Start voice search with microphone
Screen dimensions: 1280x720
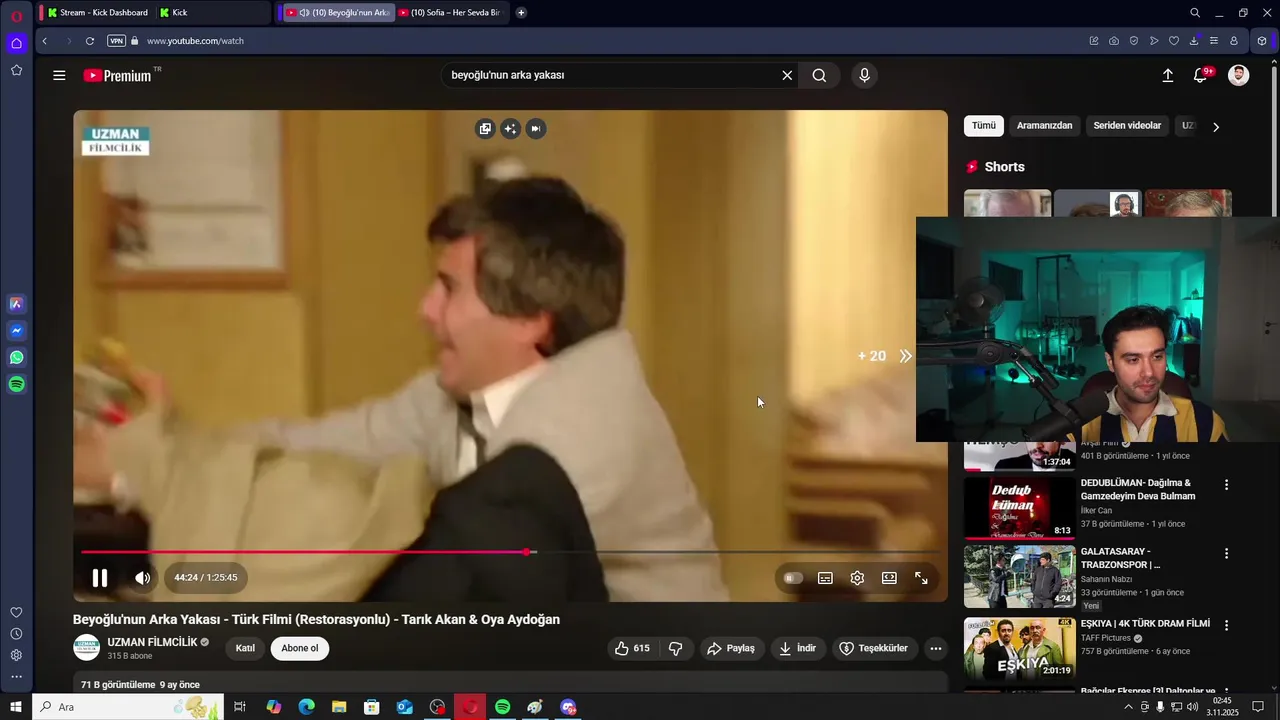(x=865, y=75)
